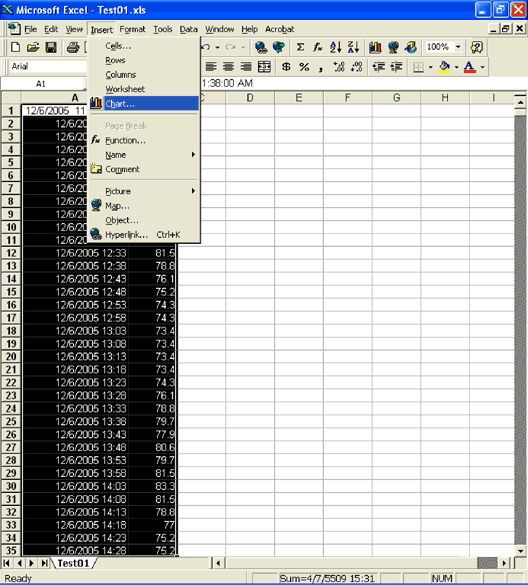Image resolution: width=528 pixels, height=585 pixels.
Task: Apply Currency Style dollar icon
Action: click(x=286, y=67)
